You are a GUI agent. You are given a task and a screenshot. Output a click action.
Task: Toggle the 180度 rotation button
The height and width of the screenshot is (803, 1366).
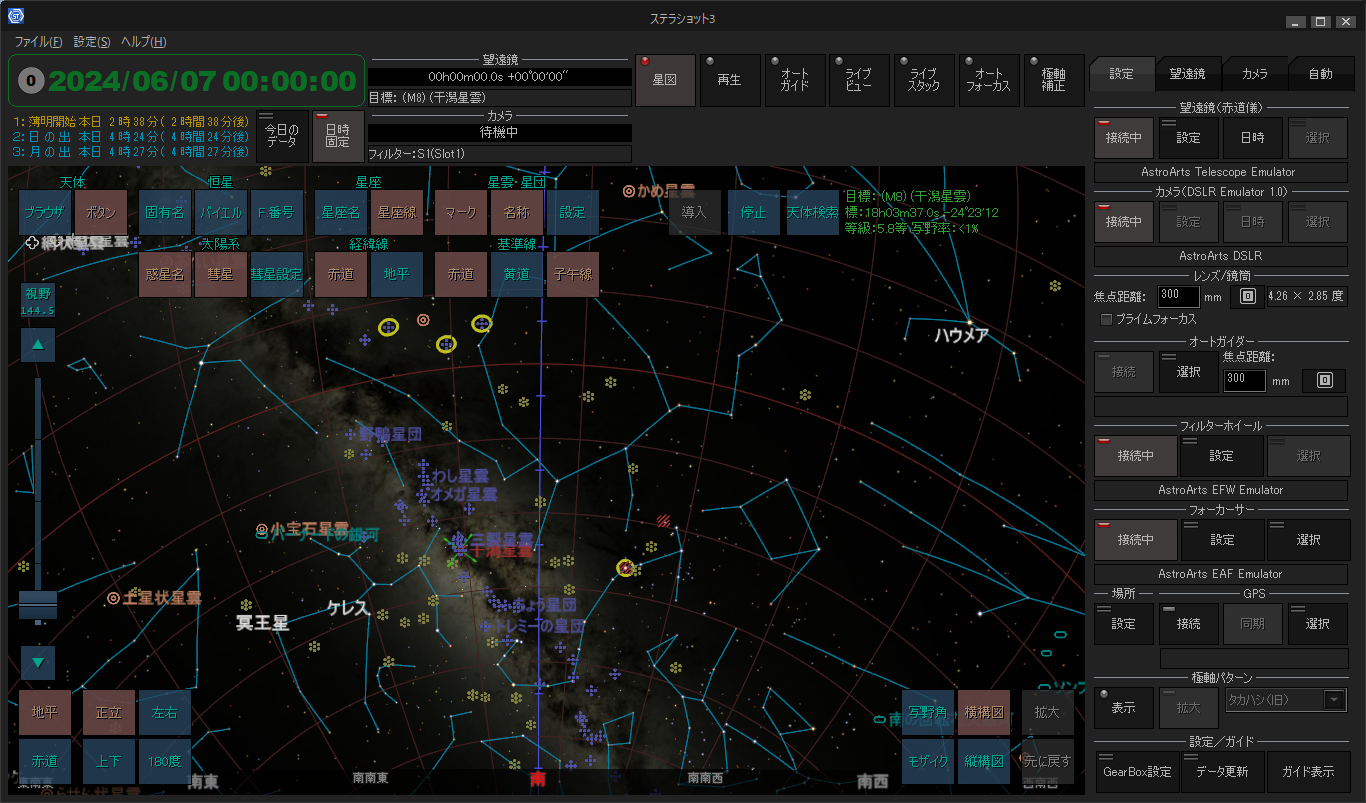165,761
